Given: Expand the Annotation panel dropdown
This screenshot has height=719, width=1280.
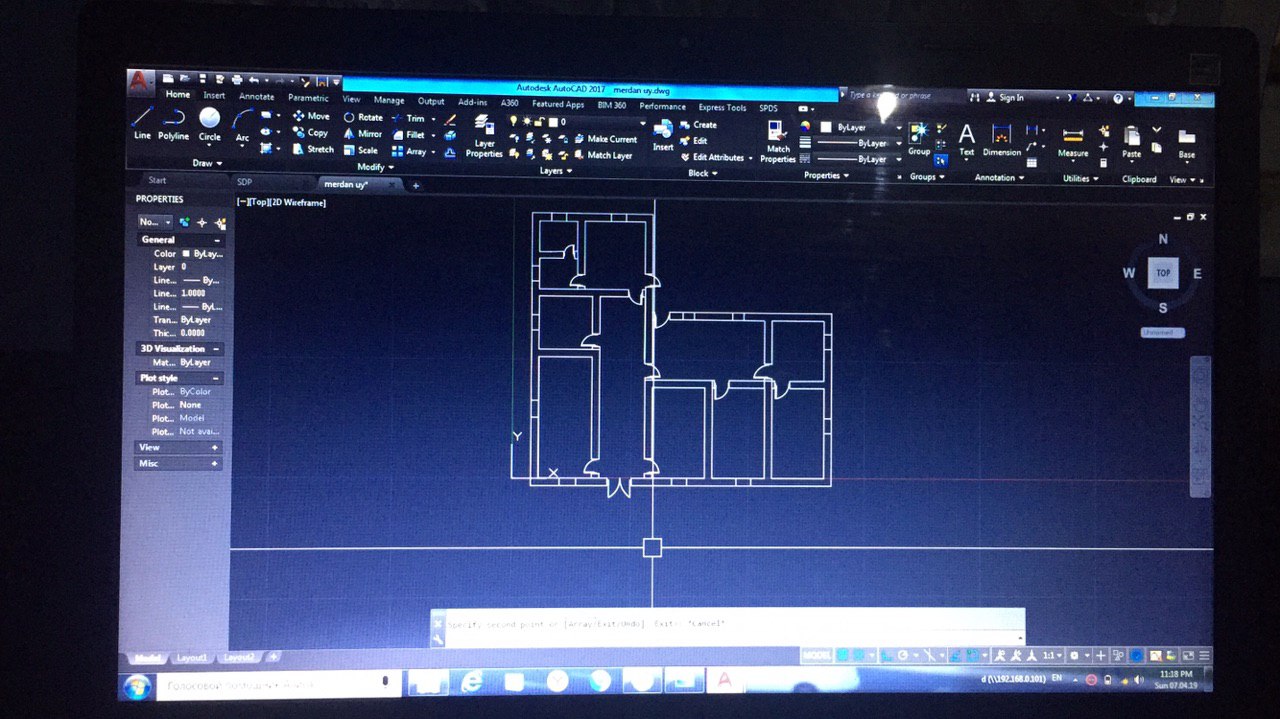Looking at the screenshot, I should pyautogui.click(x=999, y=177).
